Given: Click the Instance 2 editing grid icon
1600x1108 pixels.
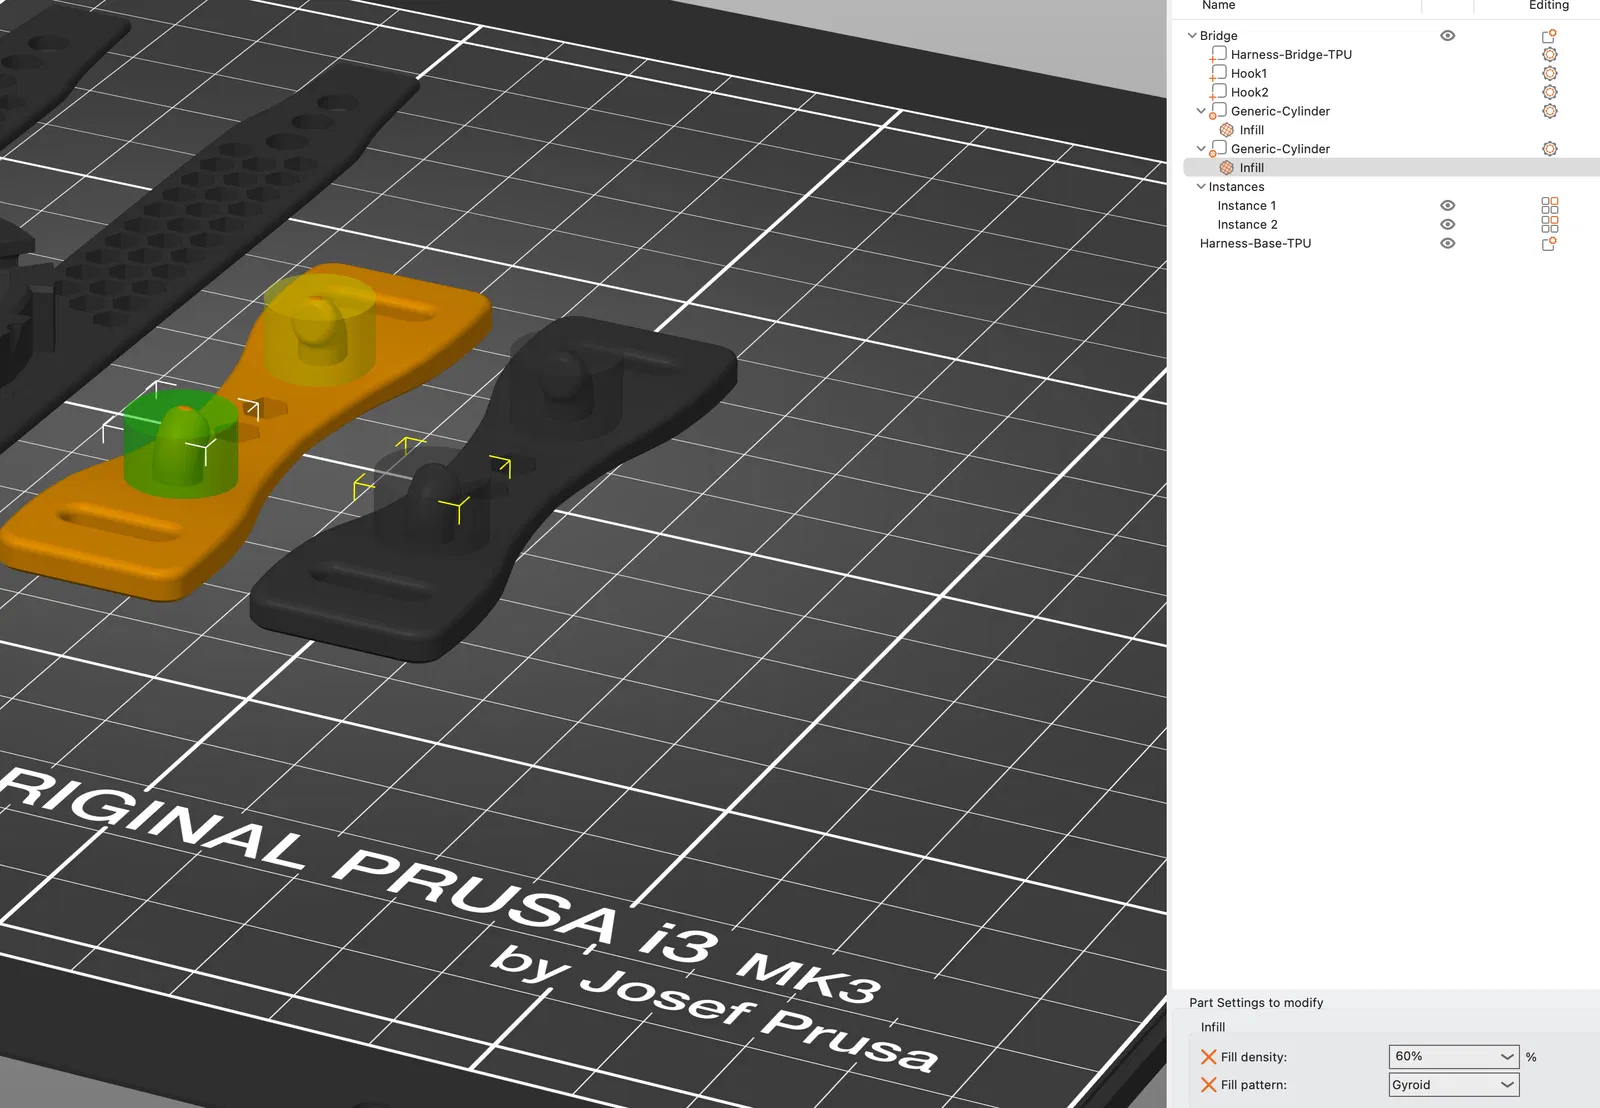Looking at the screenshot, I should pos(1549,224).
